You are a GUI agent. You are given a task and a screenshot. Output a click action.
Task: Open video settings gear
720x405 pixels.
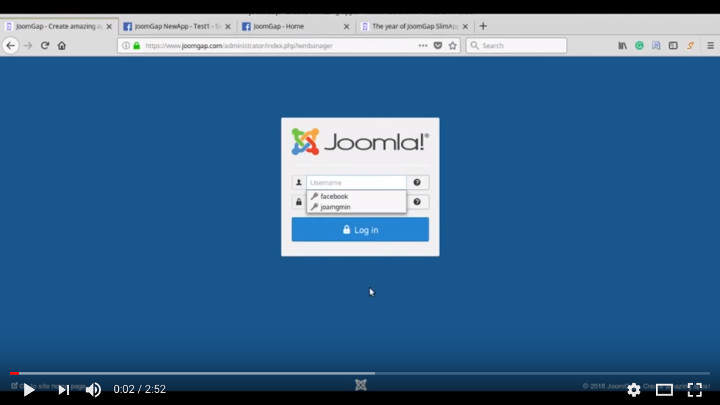(634, 389)
